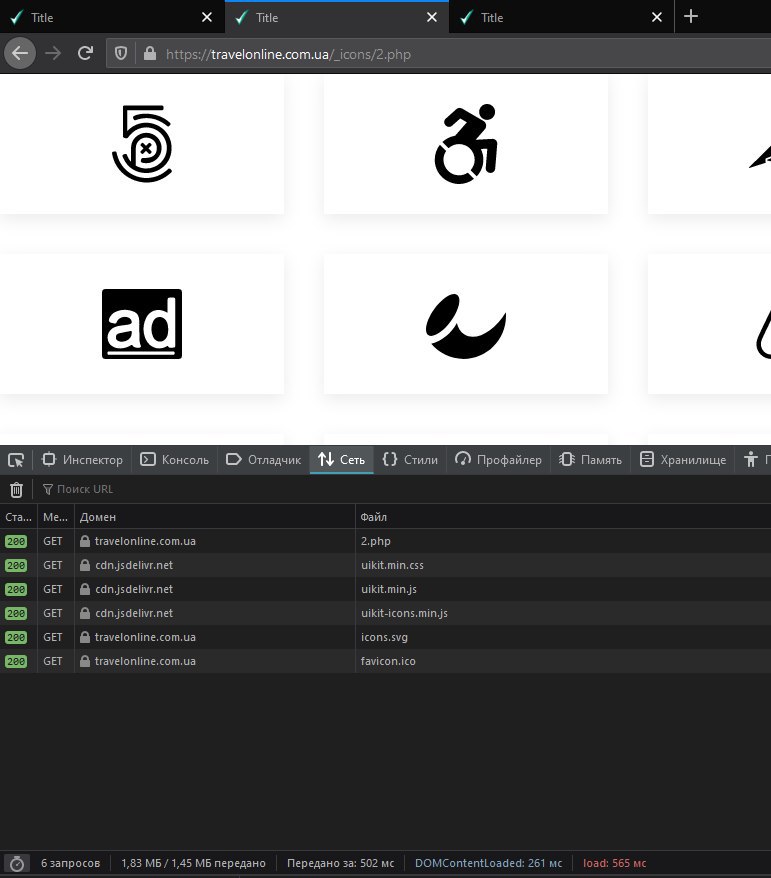This screenshot has height=878, width=771.
Task: Close the first Title tab
Action: [207, 17]
